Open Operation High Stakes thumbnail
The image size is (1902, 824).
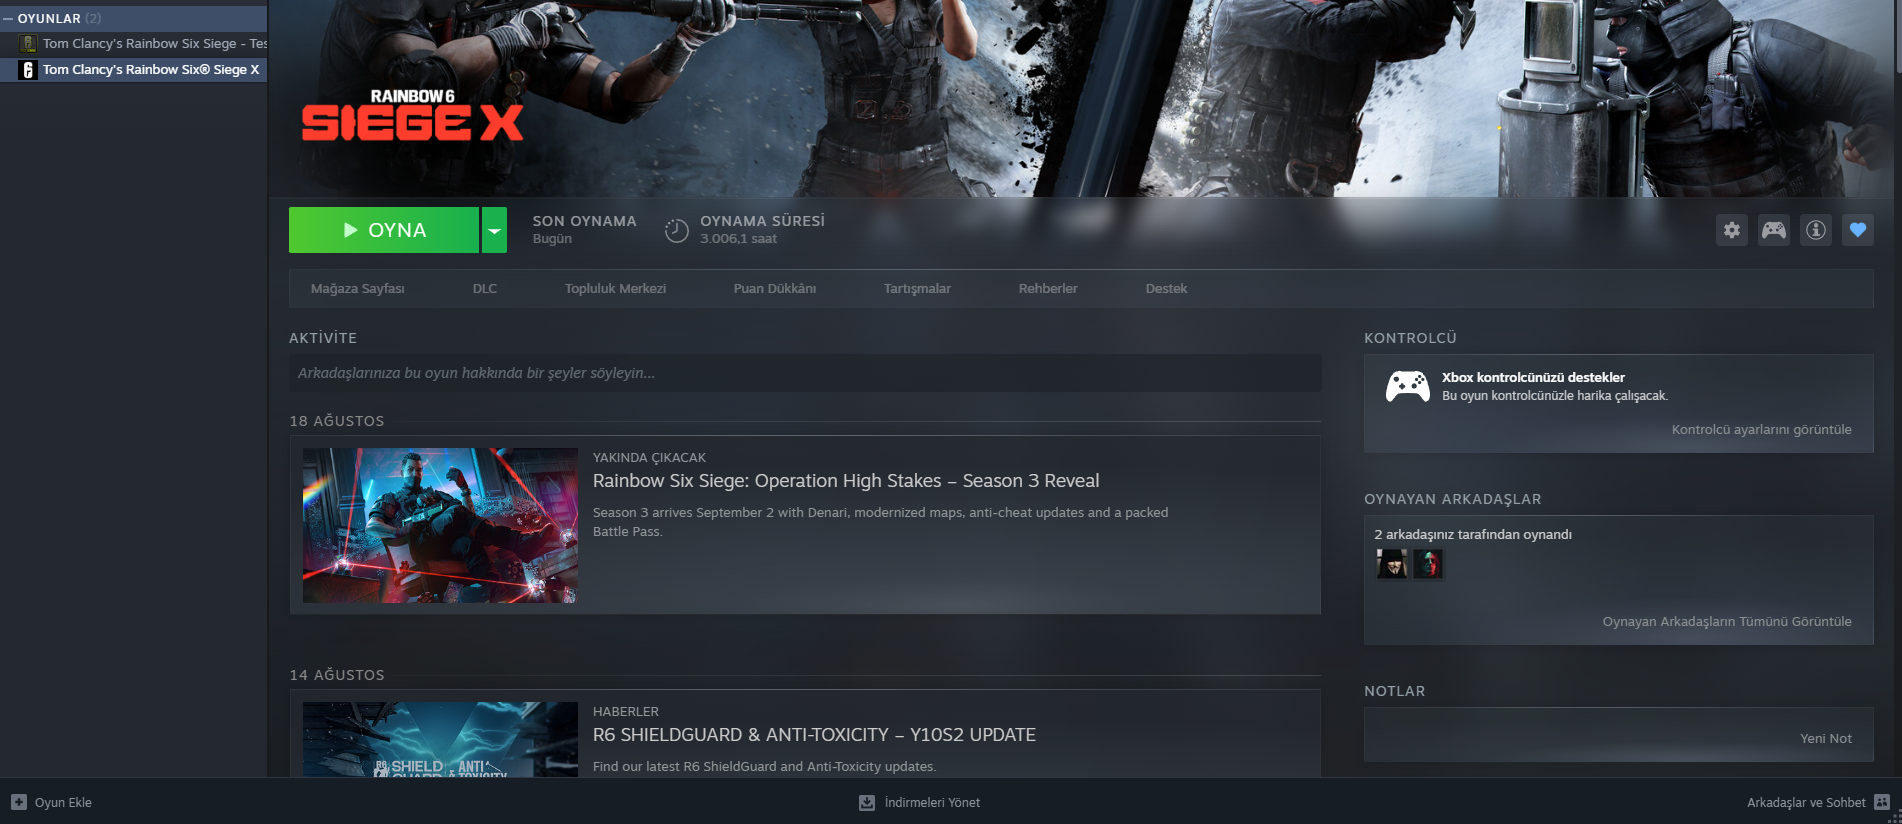(x=440, y=525)
